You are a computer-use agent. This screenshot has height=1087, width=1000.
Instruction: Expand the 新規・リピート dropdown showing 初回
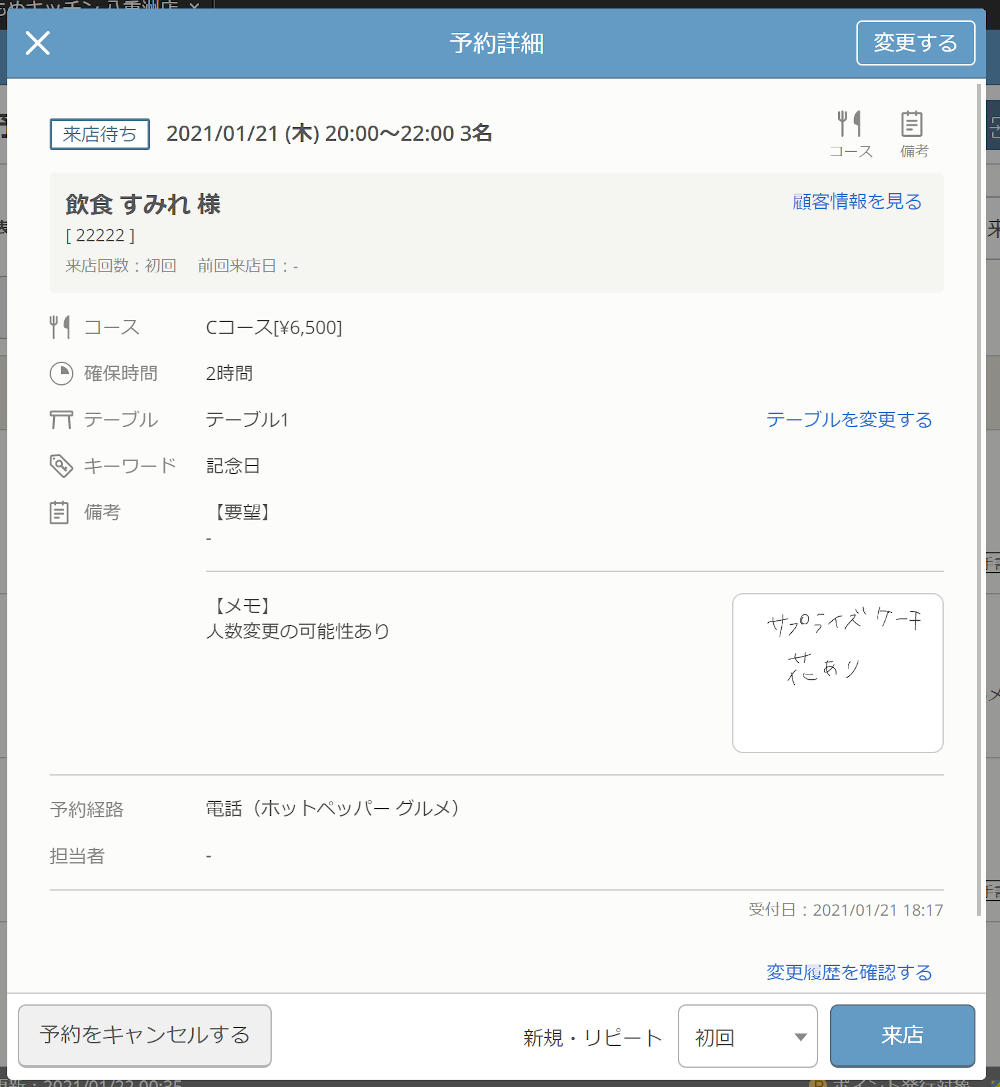(748, 1037)
